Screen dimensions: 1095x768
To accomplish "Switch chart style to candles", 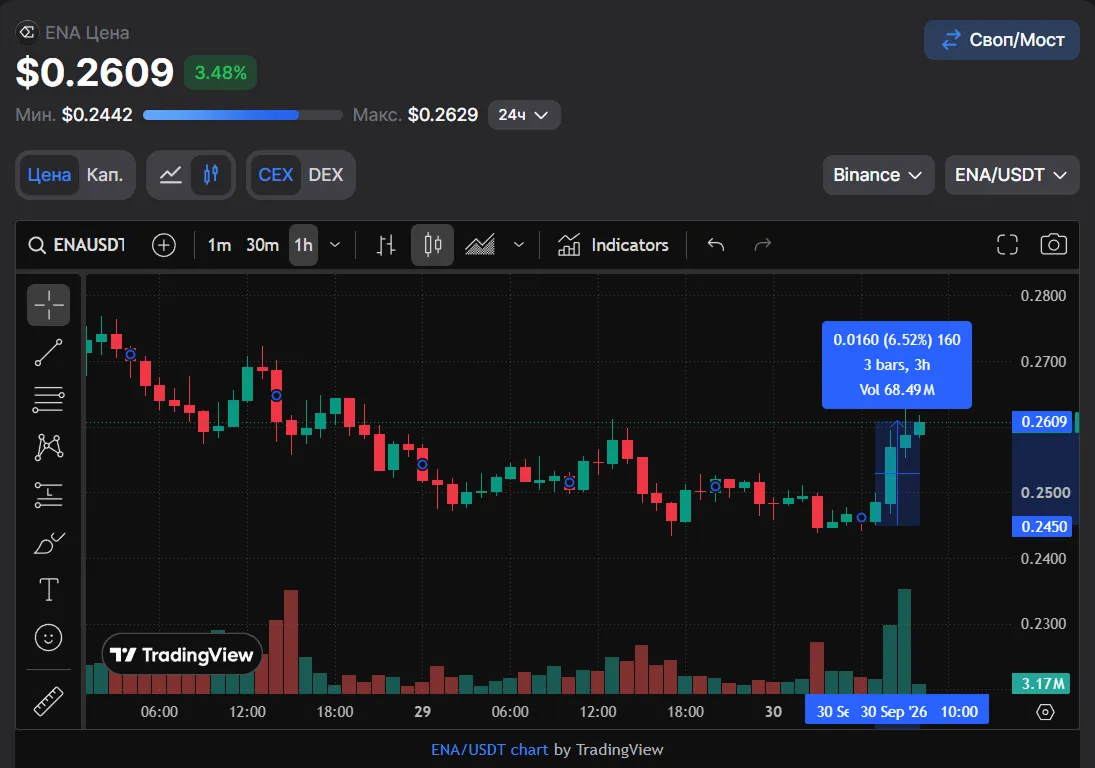I will (x=432, y=245).
